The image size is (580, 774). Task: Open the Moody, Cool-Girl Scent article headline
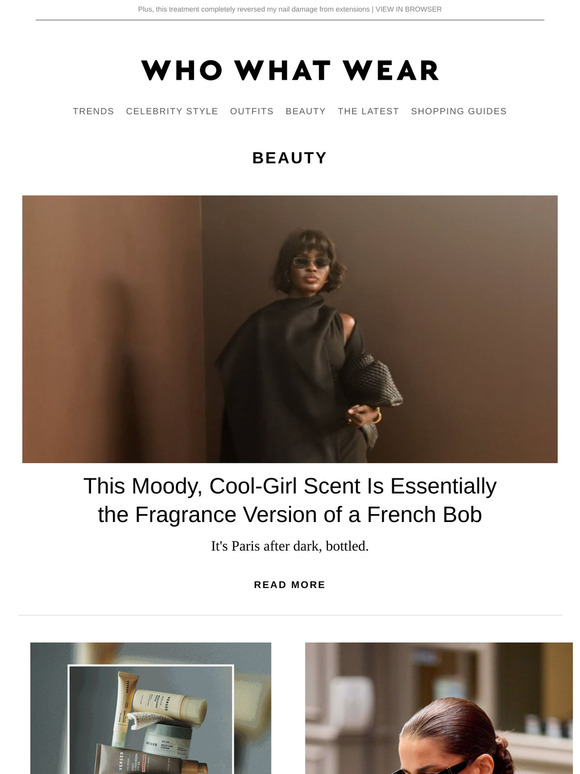coord(290,500)
